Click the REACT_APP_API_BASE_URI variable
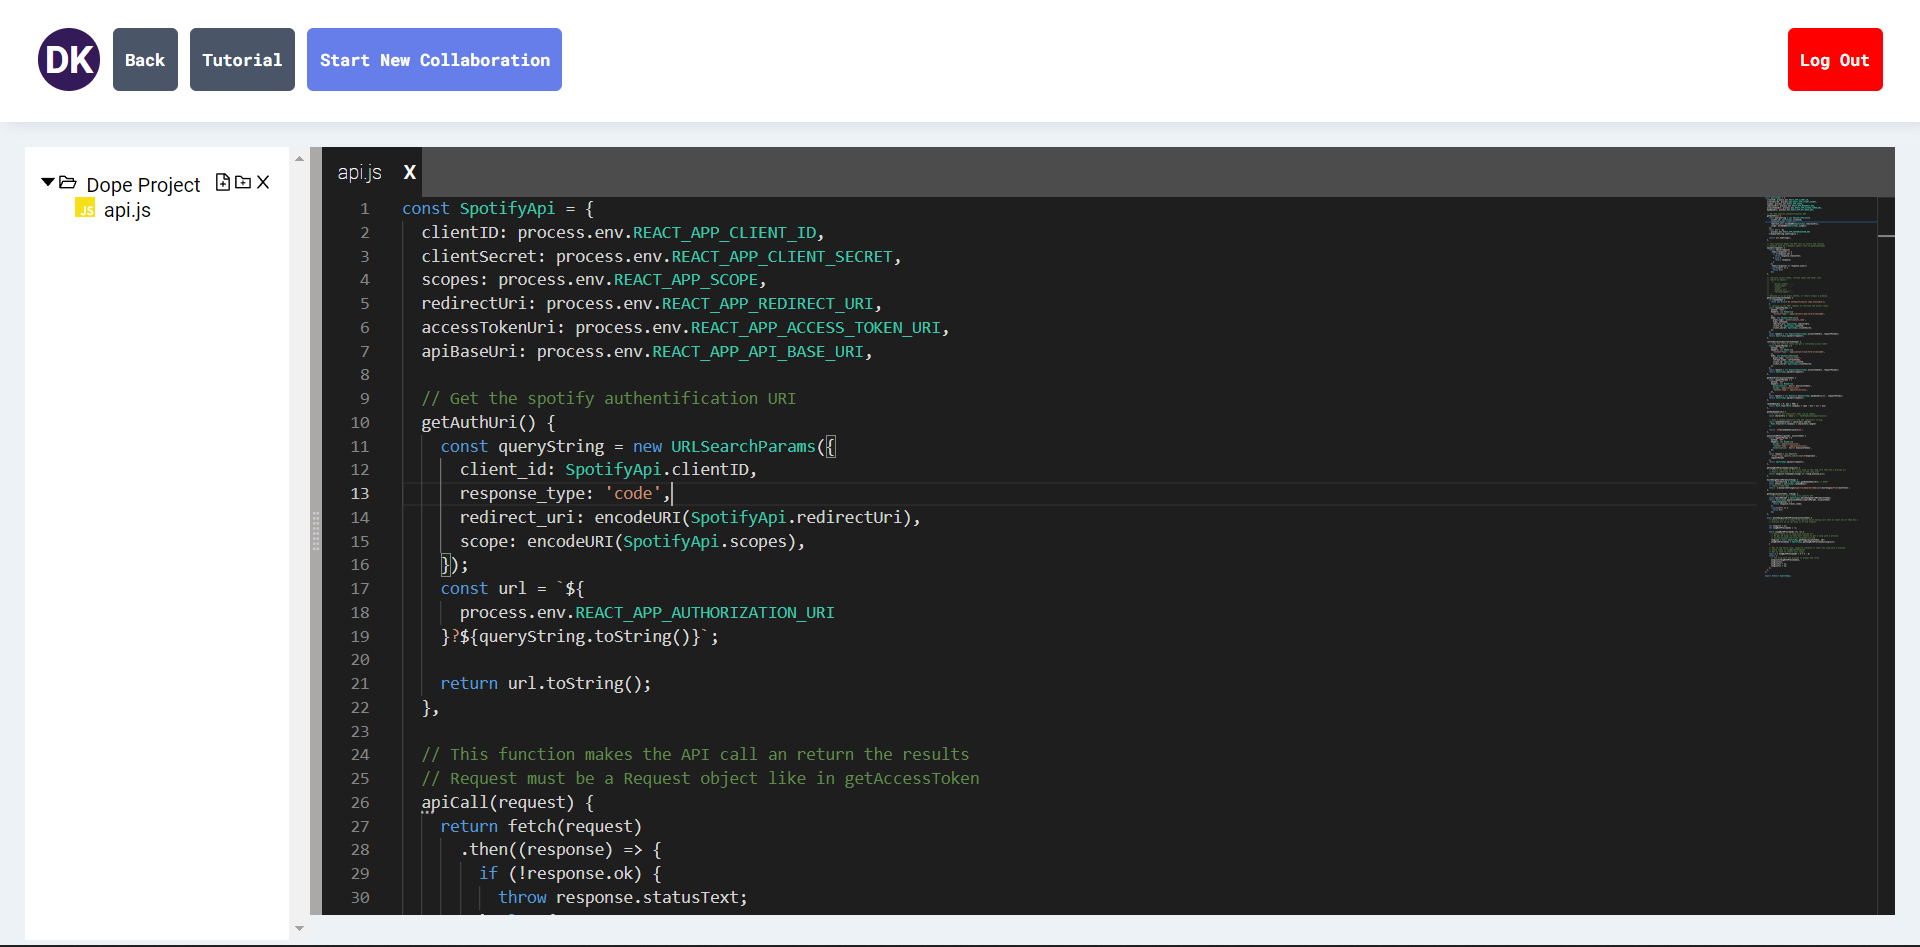Image resolution: width=1920 pixels, height=947 pixels. tap(757, 352)
